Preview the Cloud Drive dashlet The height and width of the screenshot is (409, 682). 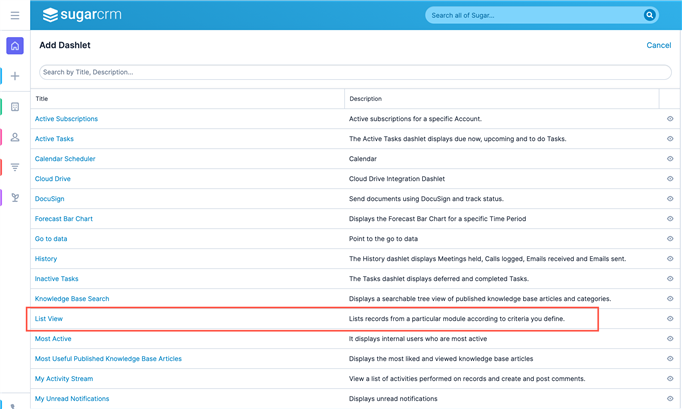(670, 179)
